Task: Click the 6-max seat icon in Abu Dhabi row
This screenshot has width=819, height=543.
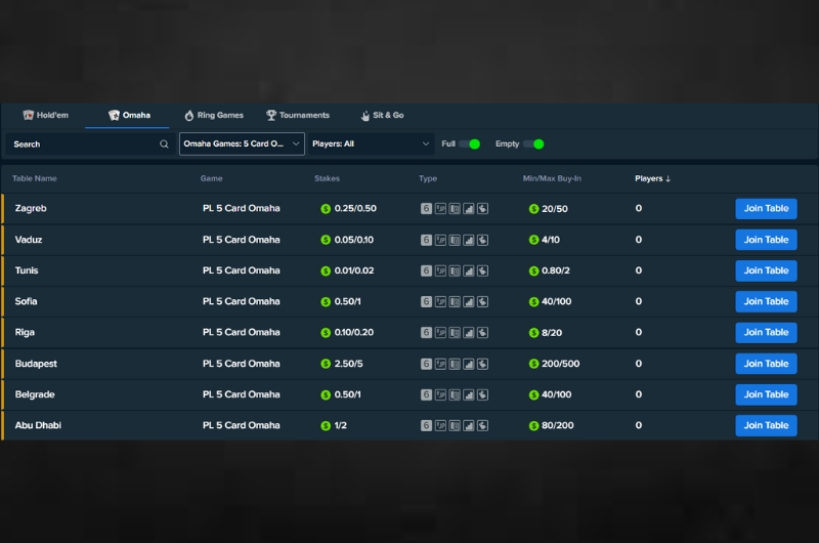Action: click(426, 426)
